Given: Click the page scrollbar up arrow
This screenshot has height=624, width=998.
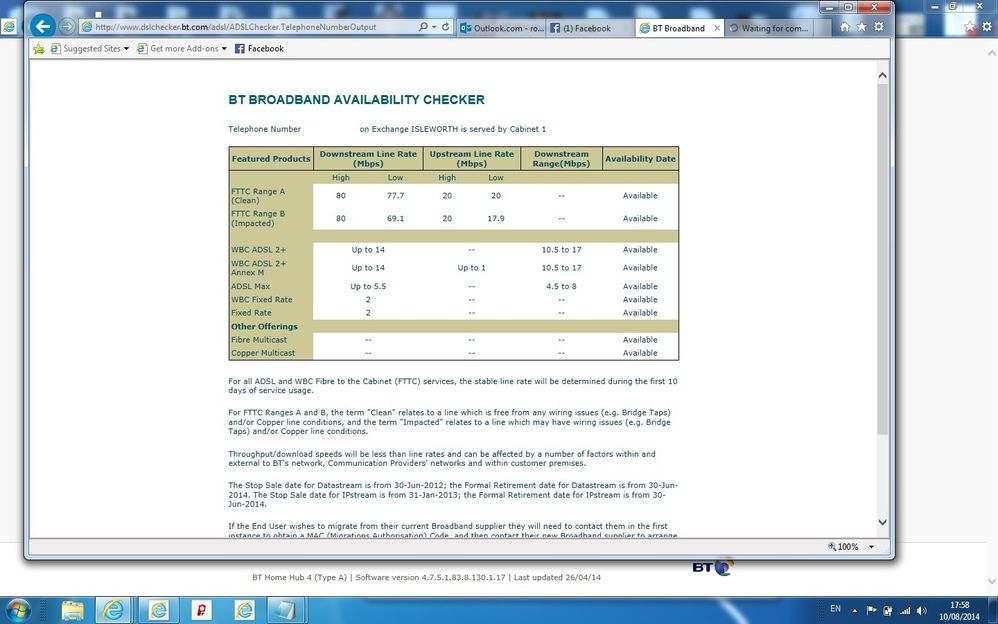Looking at the screenshot, I should (x=882, y=75).
